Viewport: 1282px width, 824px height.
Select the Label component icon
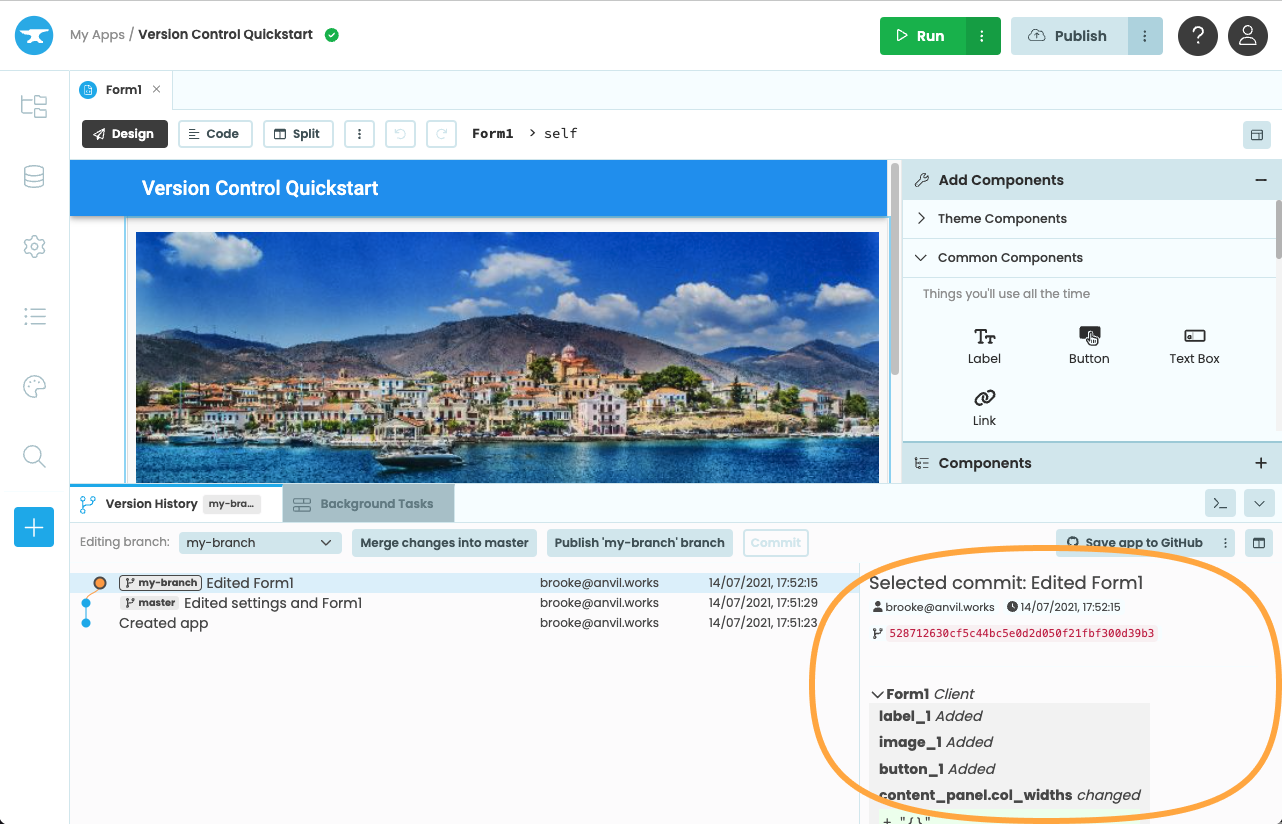coord(984,345)
